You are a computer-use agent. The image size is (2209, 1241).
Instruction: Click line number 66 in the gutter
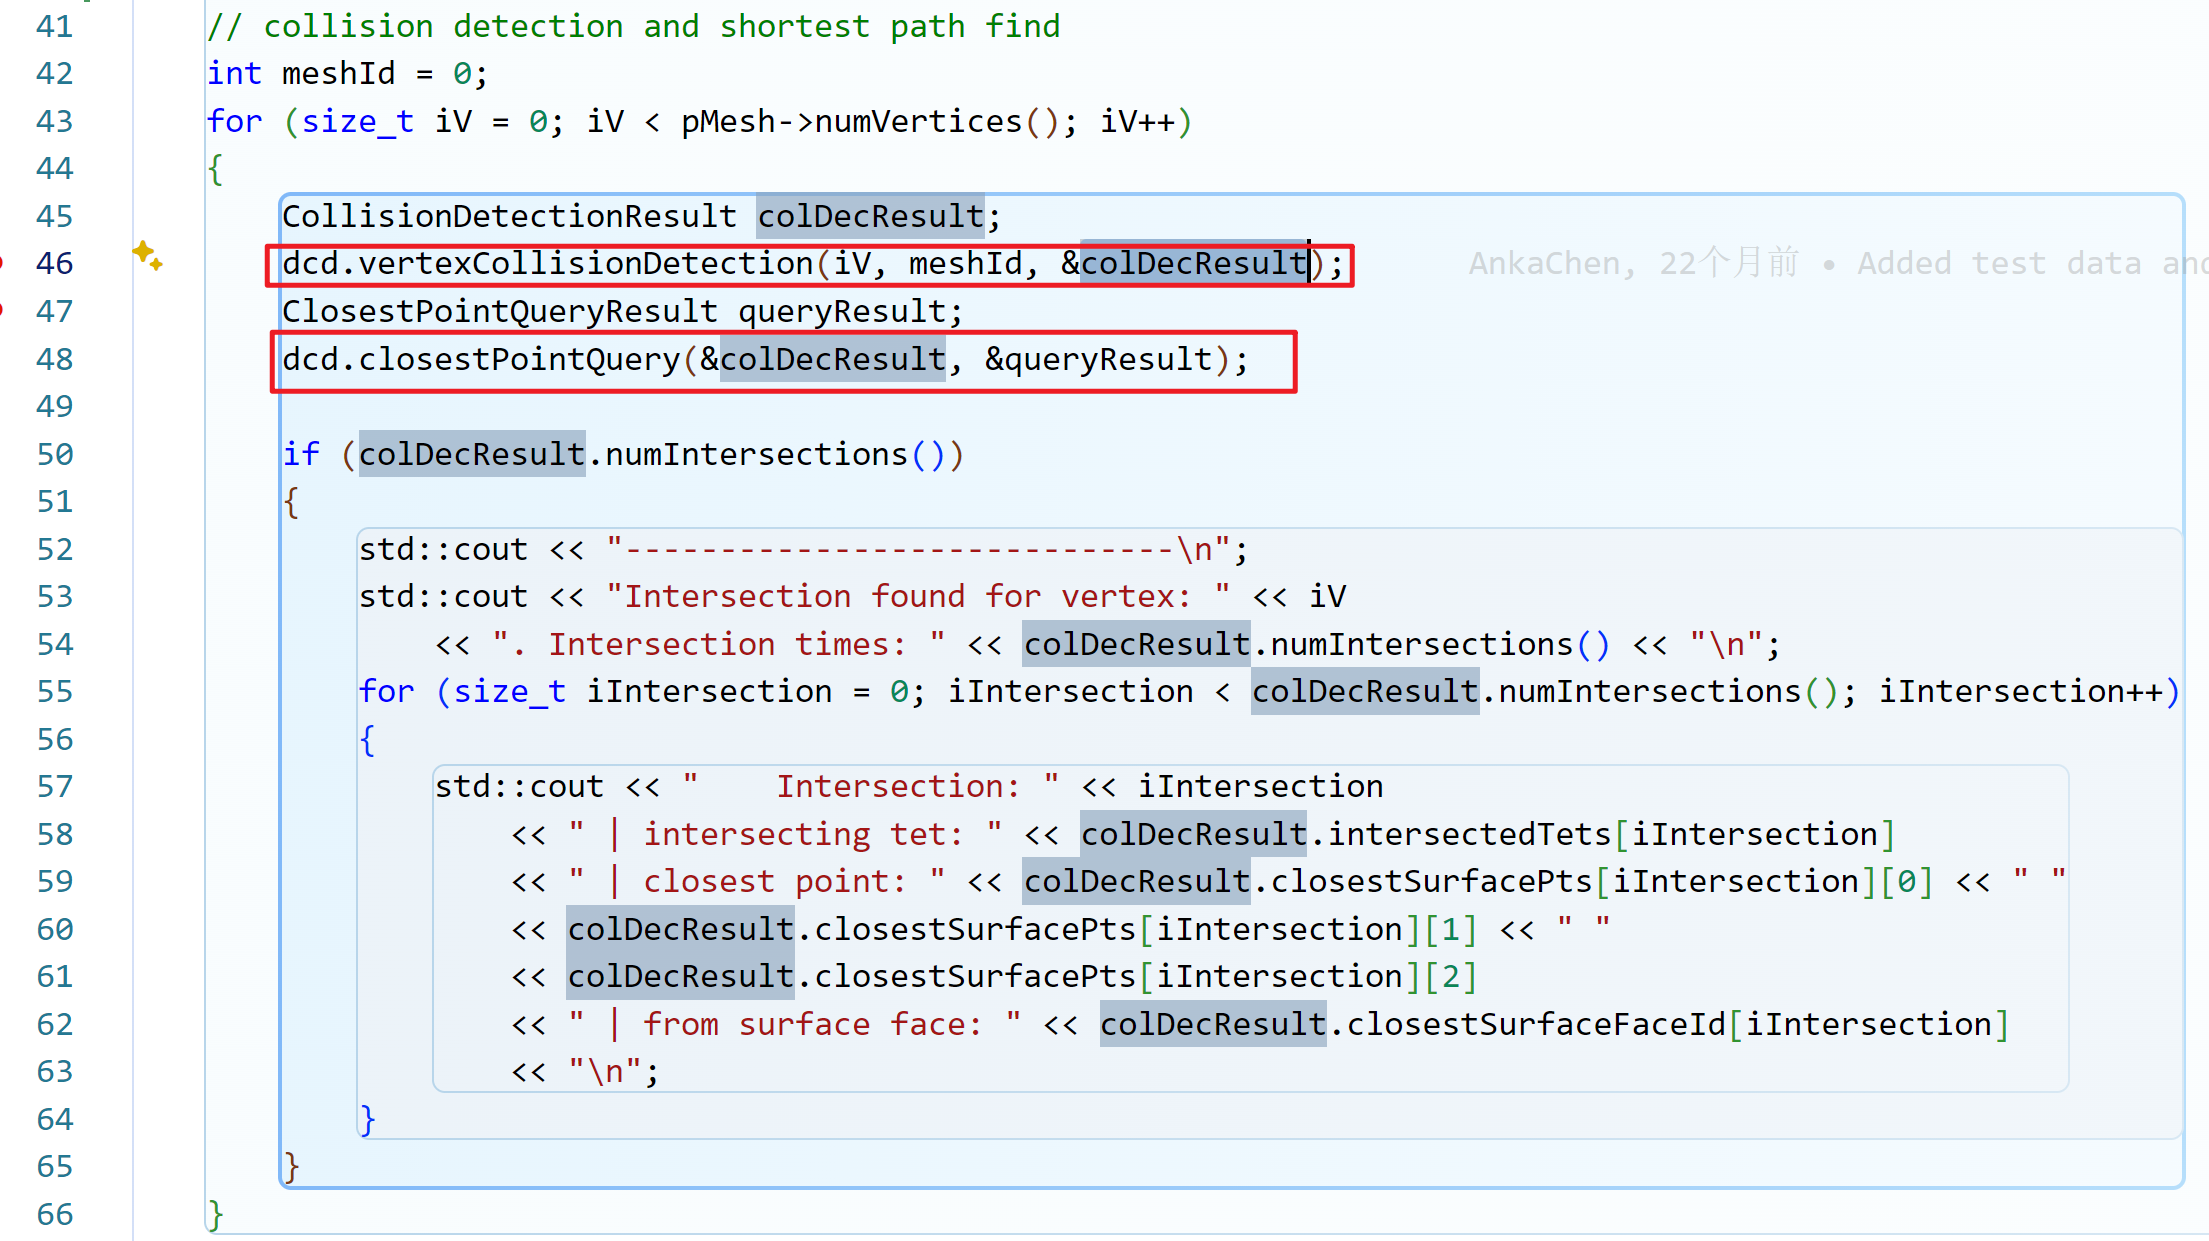55,1214
